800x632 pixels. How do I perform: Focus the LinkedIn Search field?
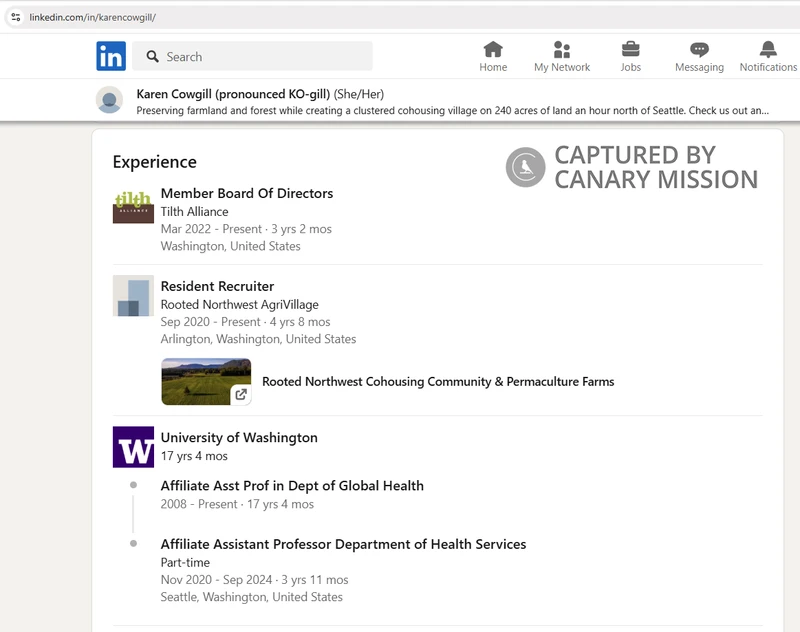(x=252, y=56)
